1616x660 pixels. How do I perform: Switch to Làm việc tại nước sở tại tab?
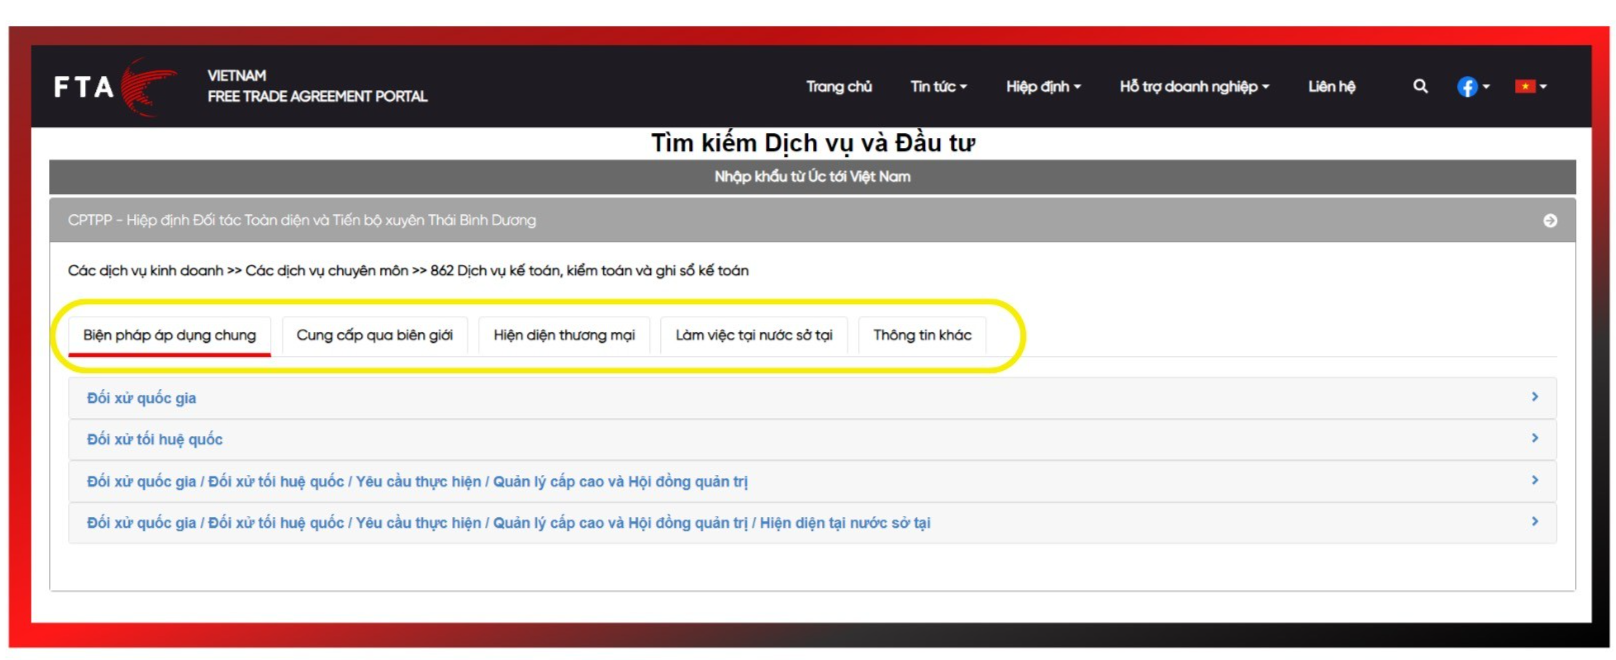754,335
